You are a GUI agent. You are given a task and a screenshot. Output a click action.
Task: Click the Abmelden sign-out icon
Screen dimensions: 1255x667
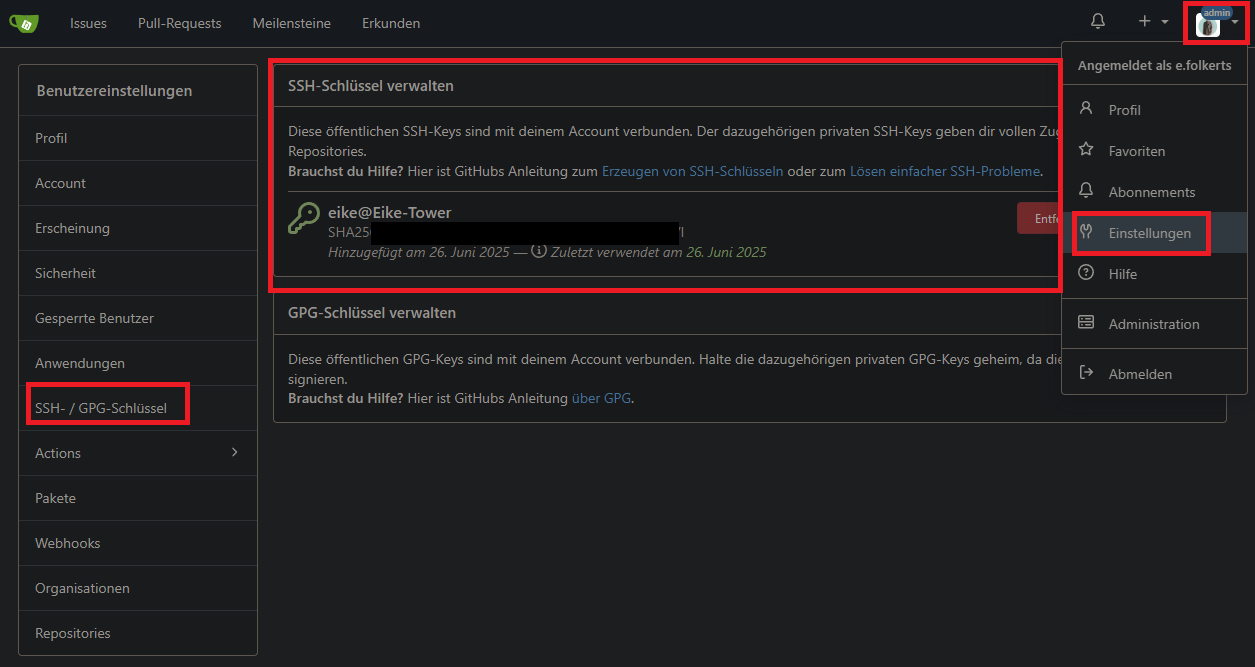[1086, 373]
